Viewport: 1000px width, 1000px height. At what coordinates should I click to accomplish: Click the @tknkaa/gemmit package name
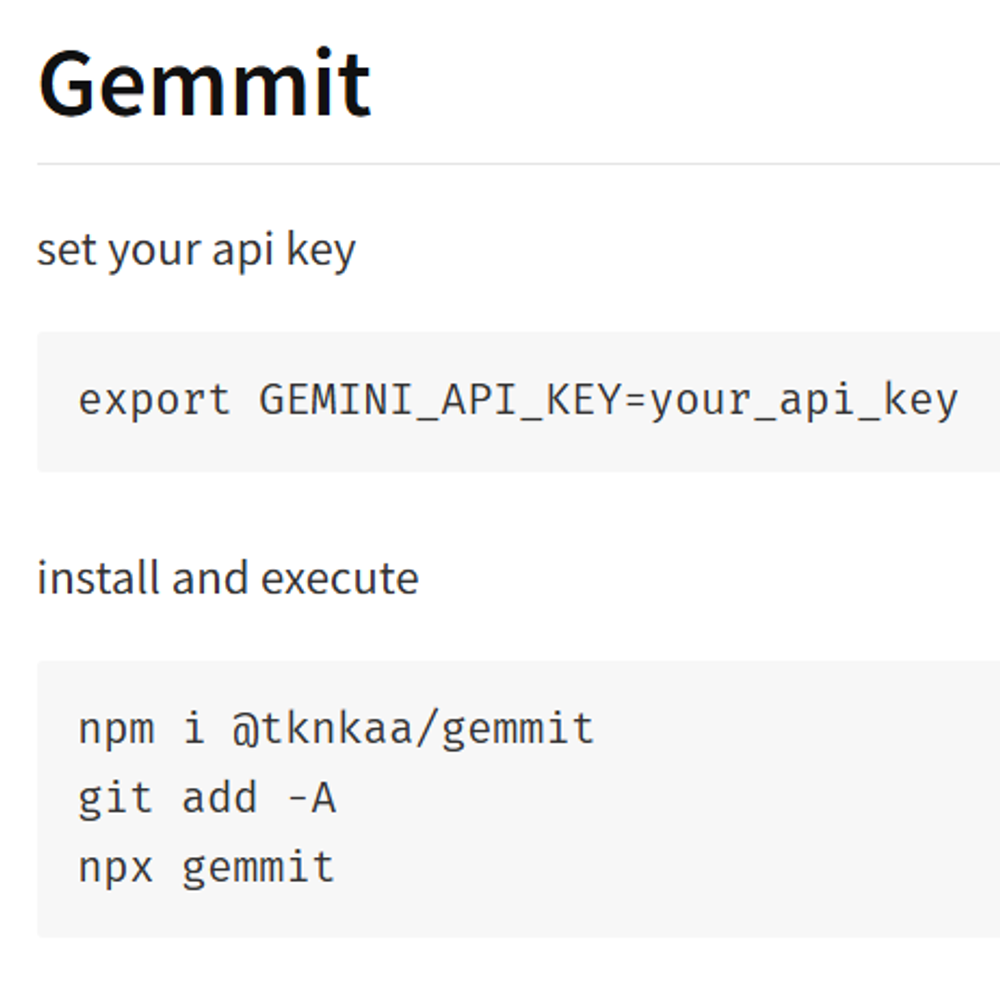[413, 729]
